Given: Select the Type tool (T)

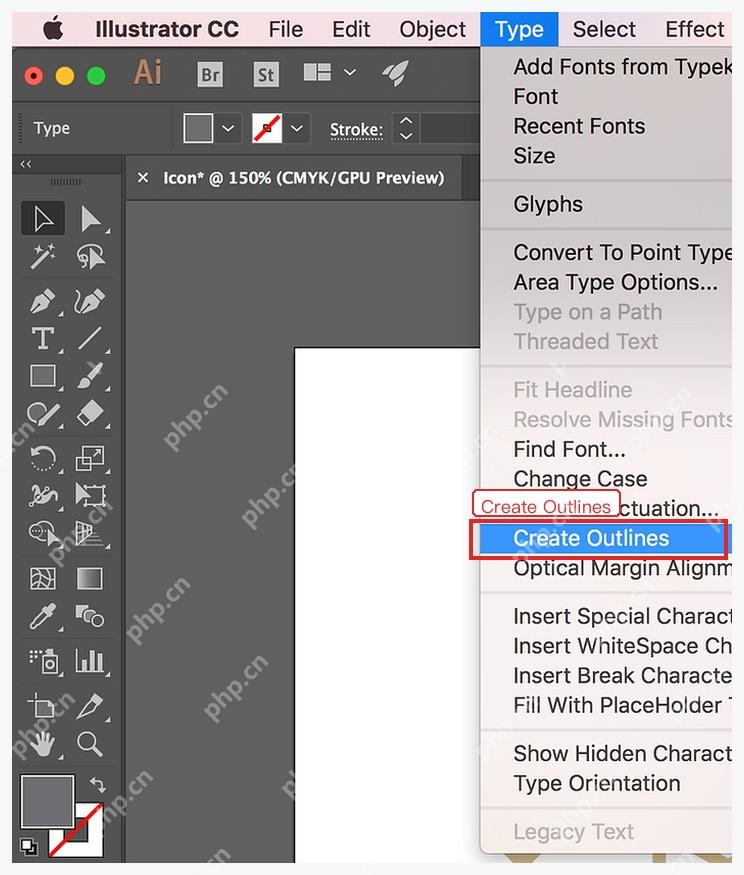Looking at the screenshot, I should point(43,339).
